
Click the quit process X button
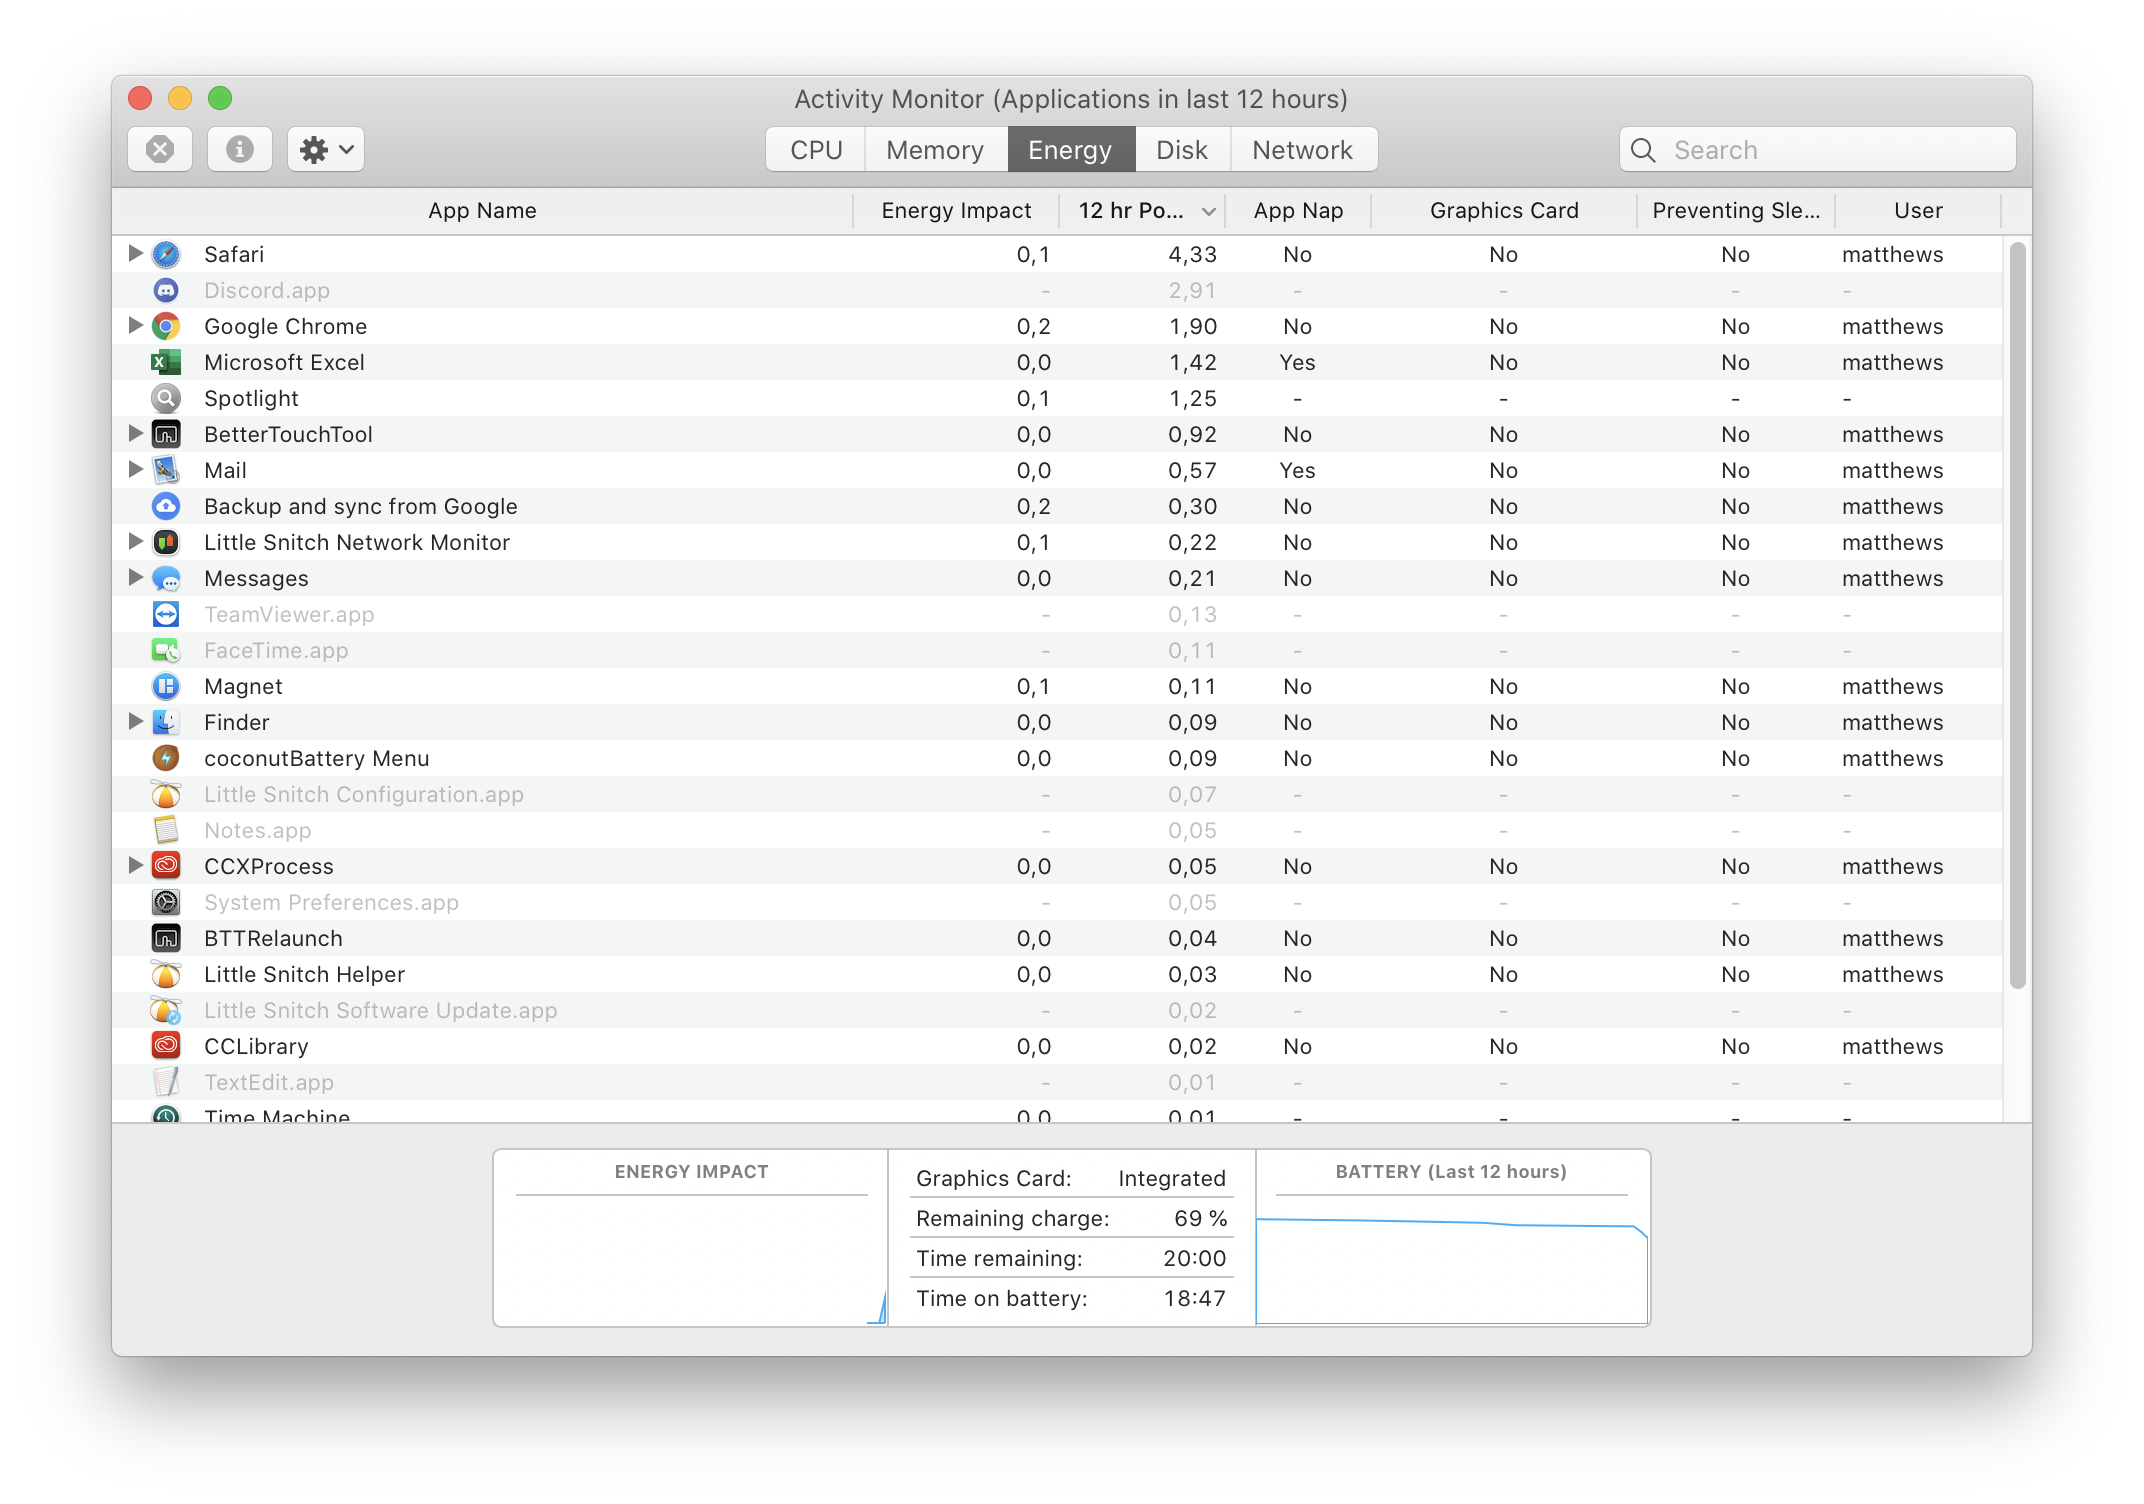(160, 150)
